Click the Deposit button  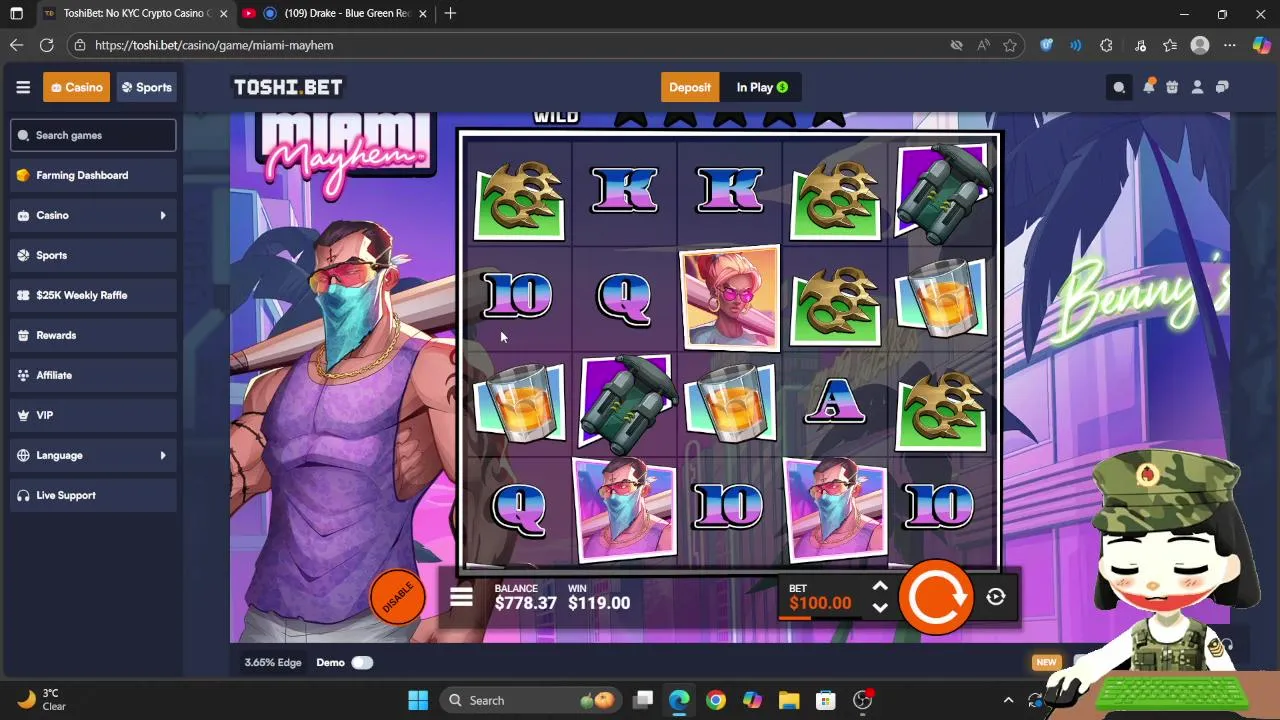[690, 87]
